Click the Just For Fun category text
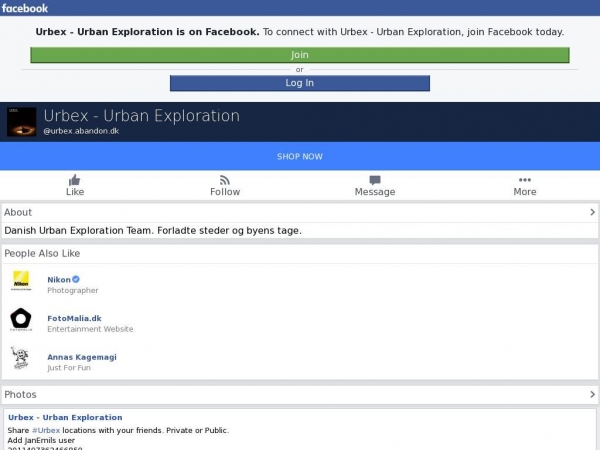 point(69,368)
